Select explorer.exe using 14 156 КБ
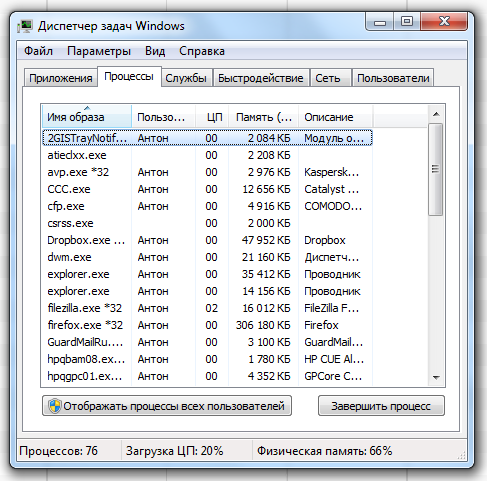487x481 pixels. click(207, 291)
